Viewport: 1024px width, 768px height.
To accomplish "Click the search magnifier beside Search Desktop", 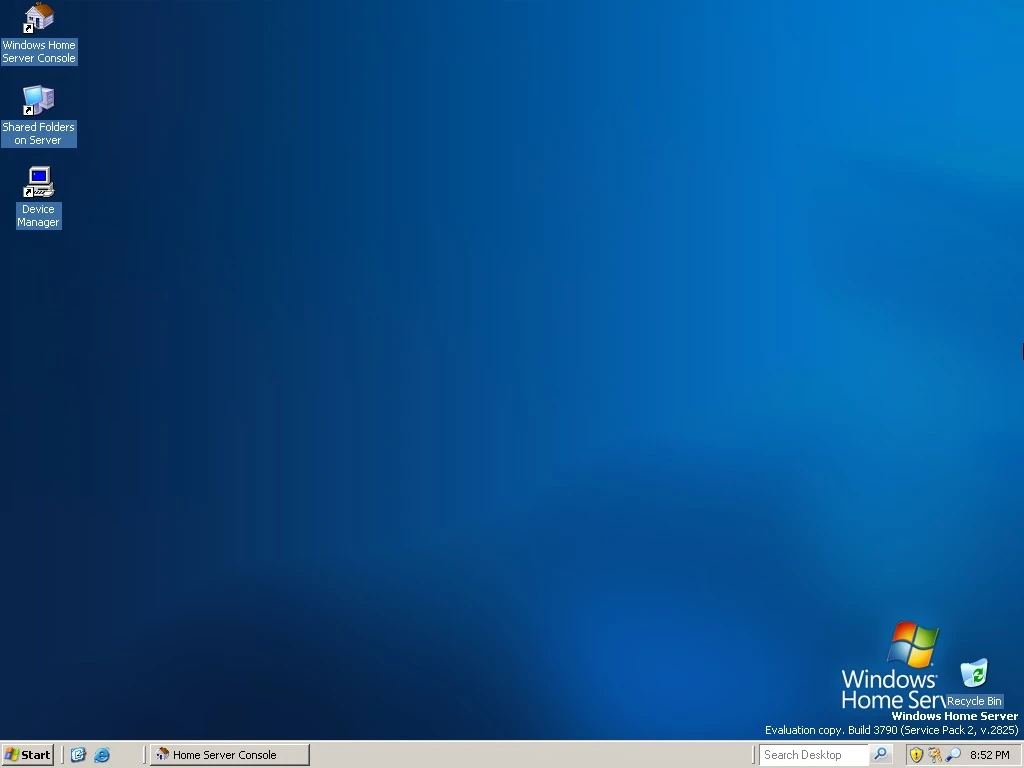I will [880, 755].
